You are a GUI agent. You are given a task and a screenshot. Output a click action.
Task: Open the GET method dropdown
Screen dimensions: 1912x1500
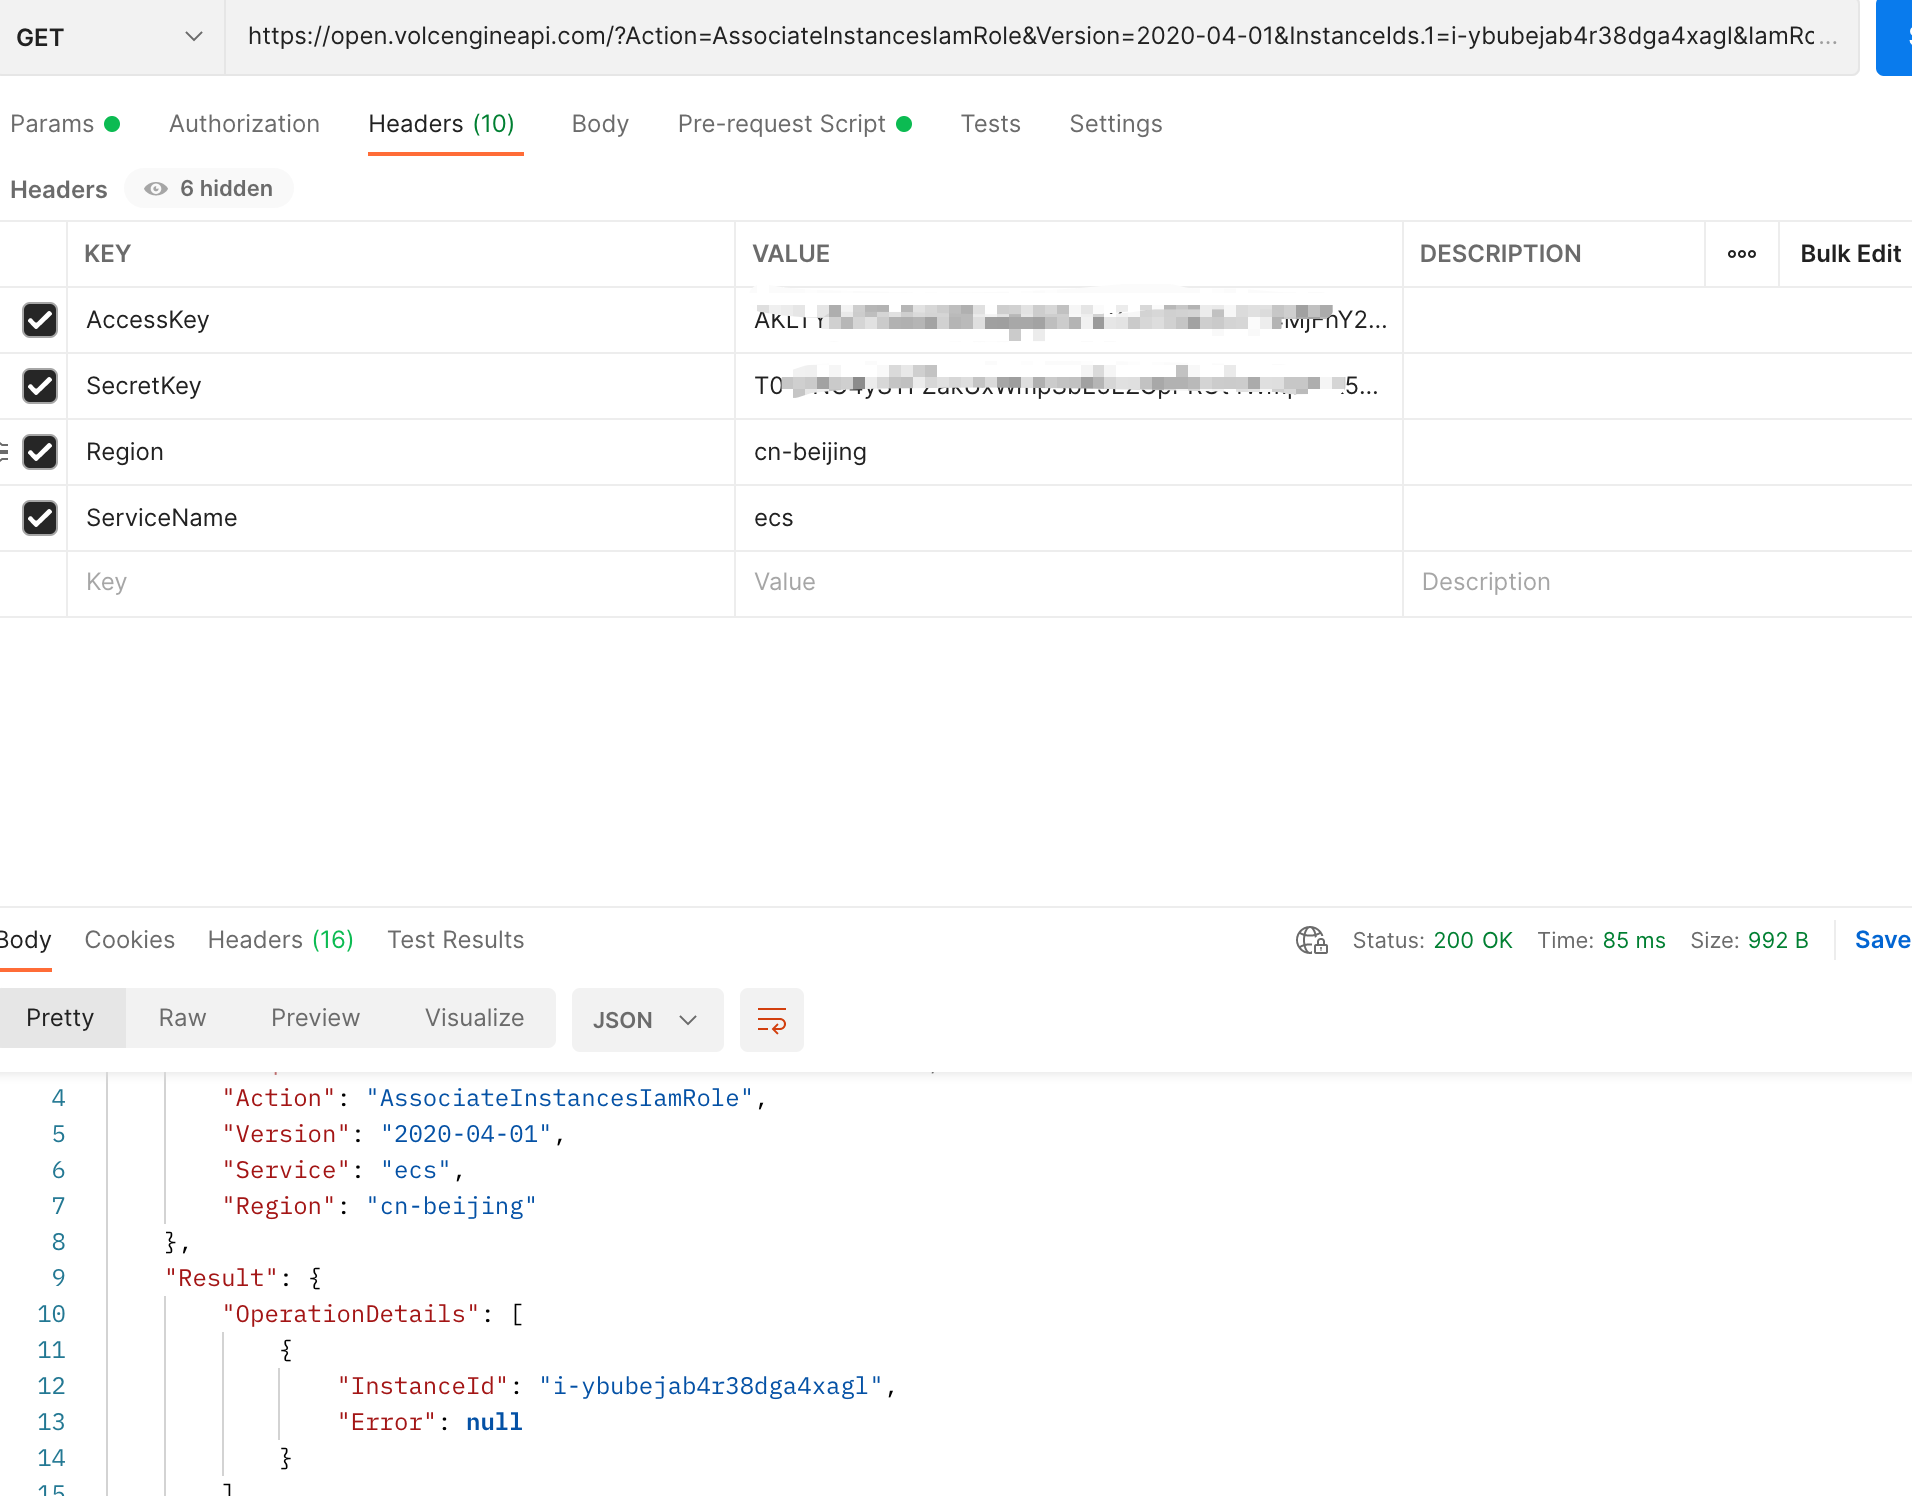(110, 37)
